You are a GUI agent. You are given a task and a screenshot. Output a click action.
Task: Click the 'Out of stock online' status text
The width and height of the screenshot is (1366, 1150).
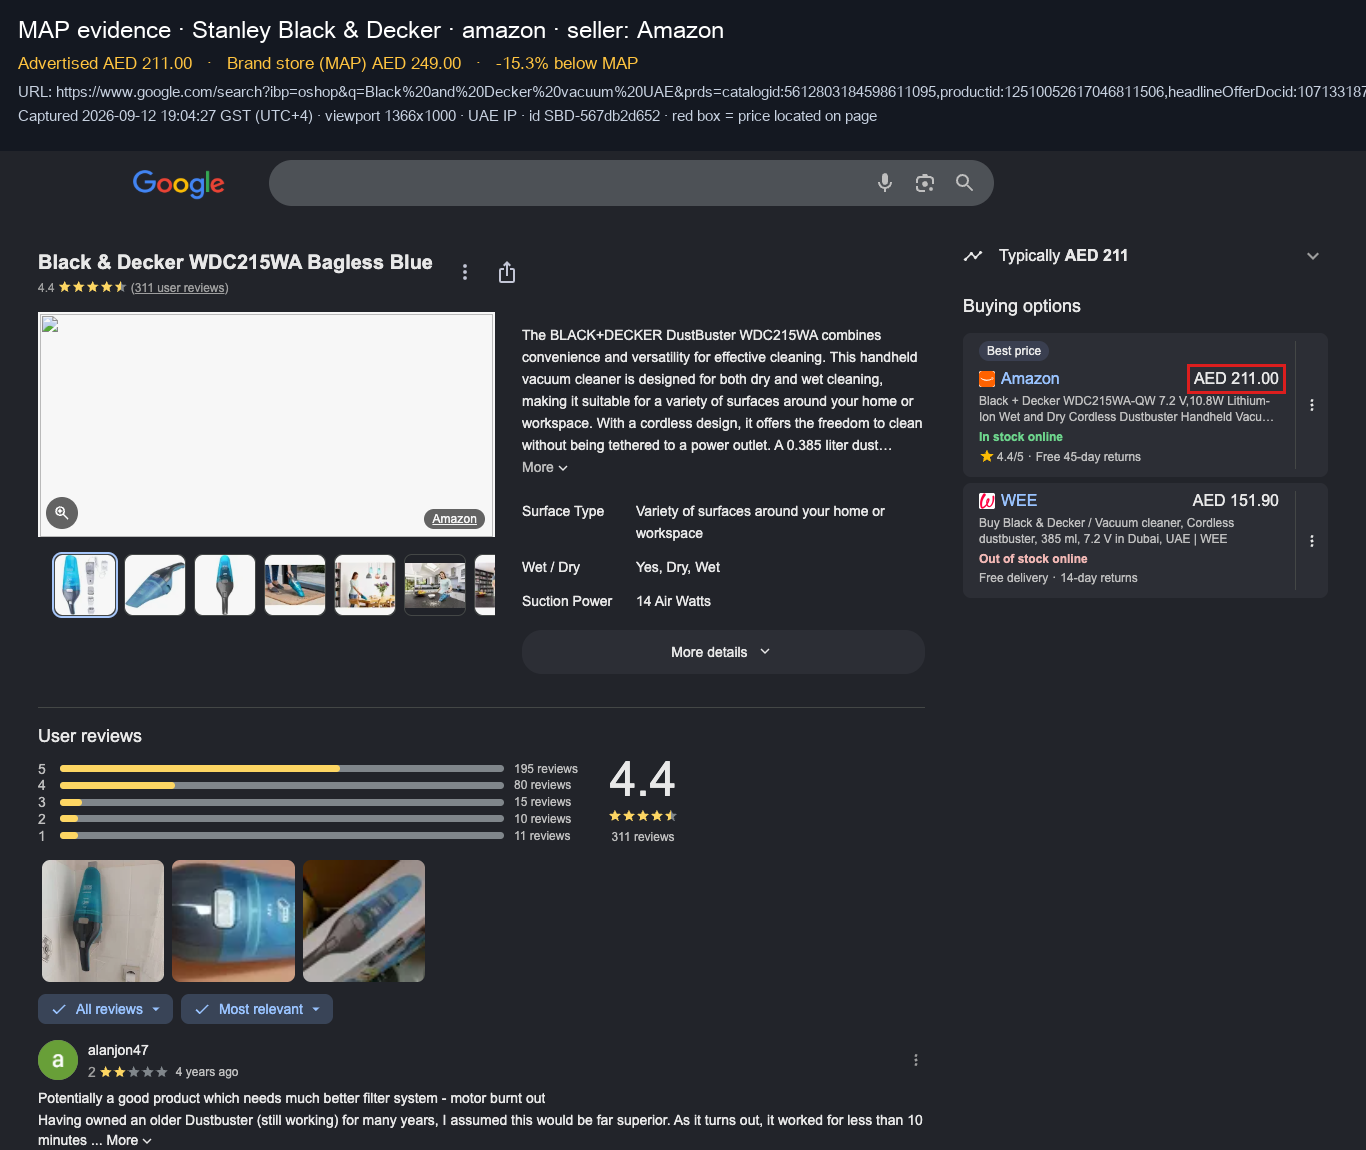[x=1033, y=559]
